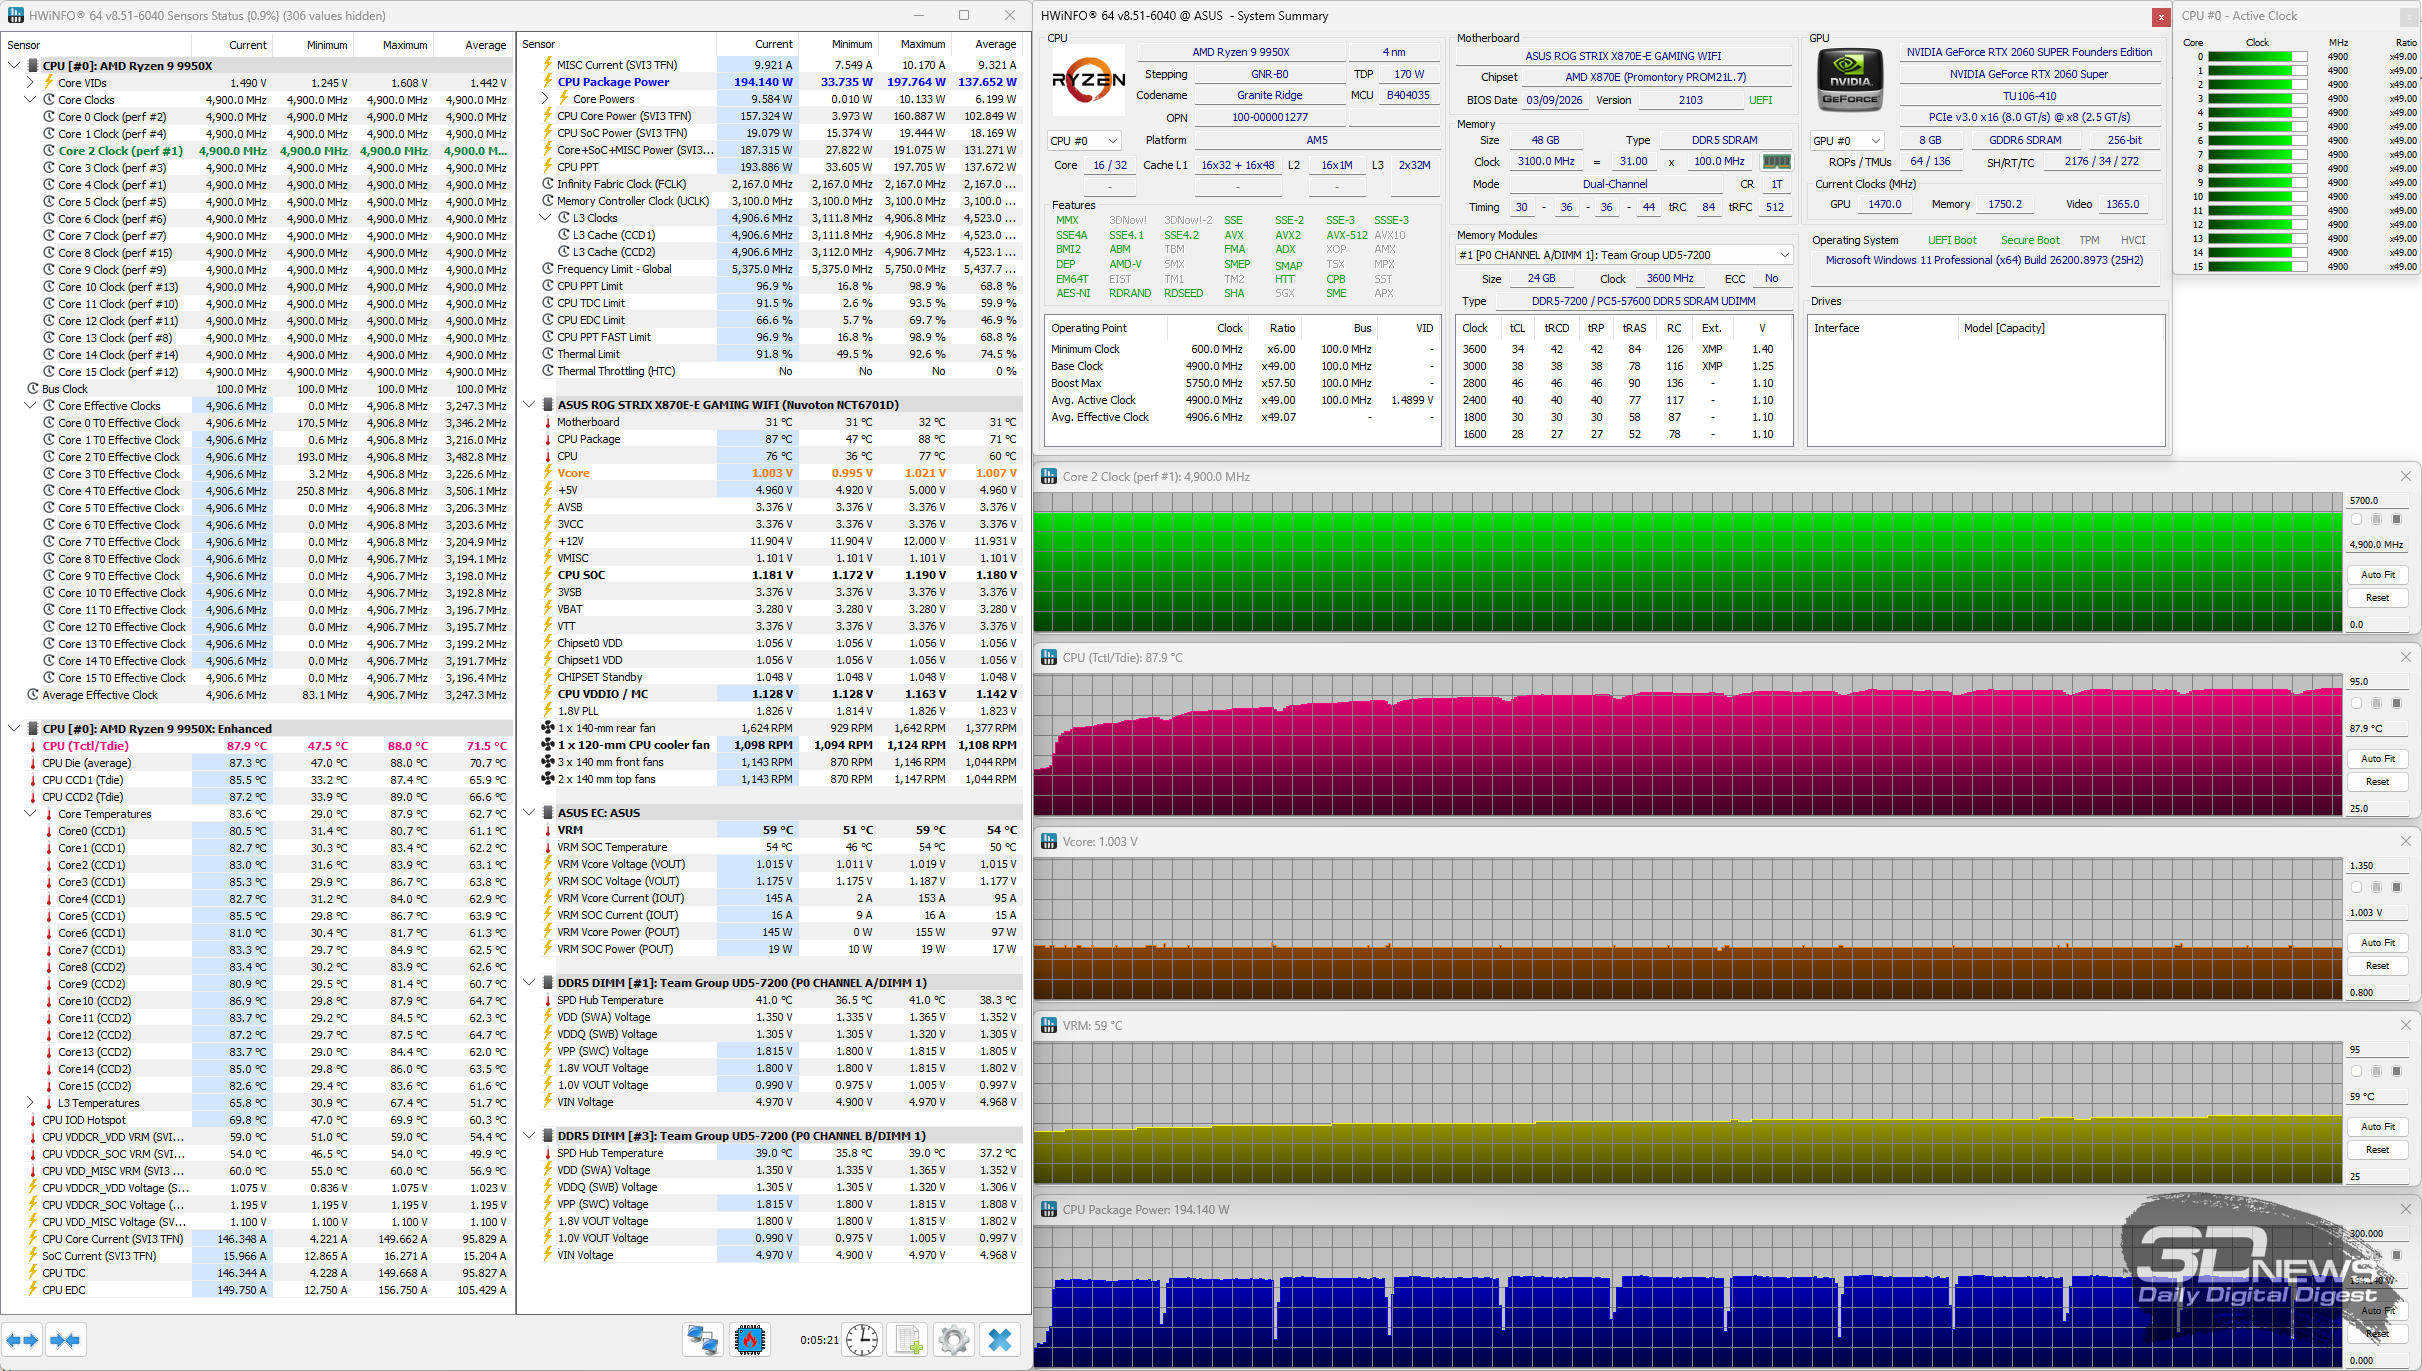
Task: Click the shrink columns arrows icon
Action: pyautogui.click(x=65, y=1340)
